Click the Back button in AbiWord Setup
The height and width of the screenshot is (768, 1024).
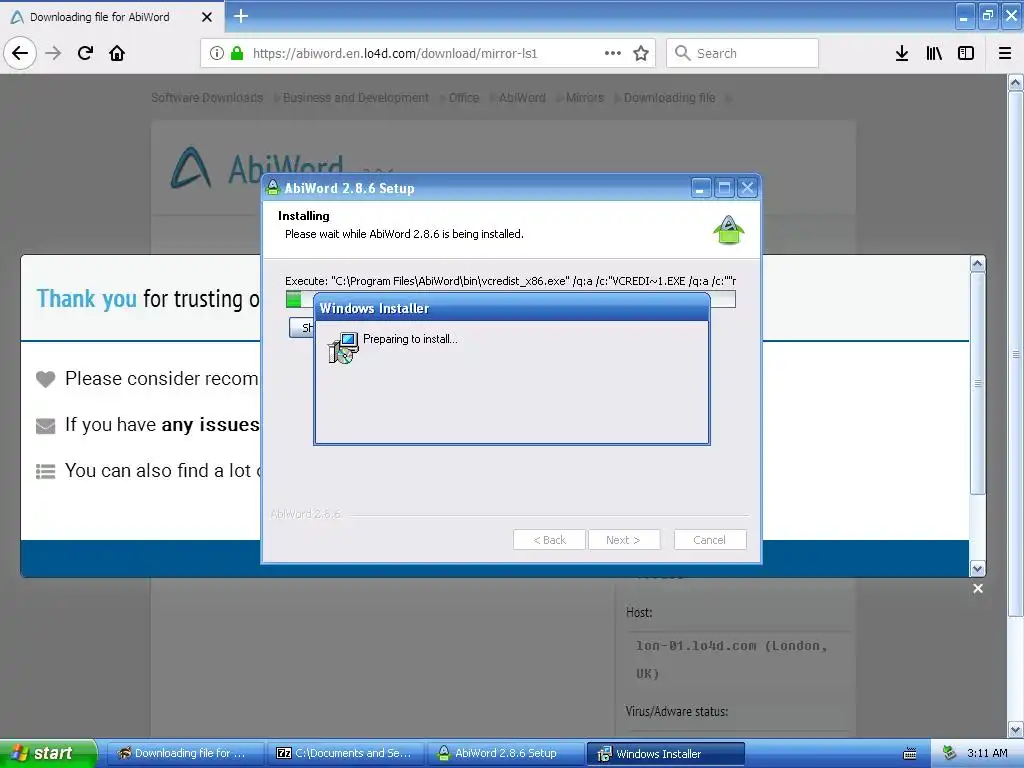(x=549, y=539)
